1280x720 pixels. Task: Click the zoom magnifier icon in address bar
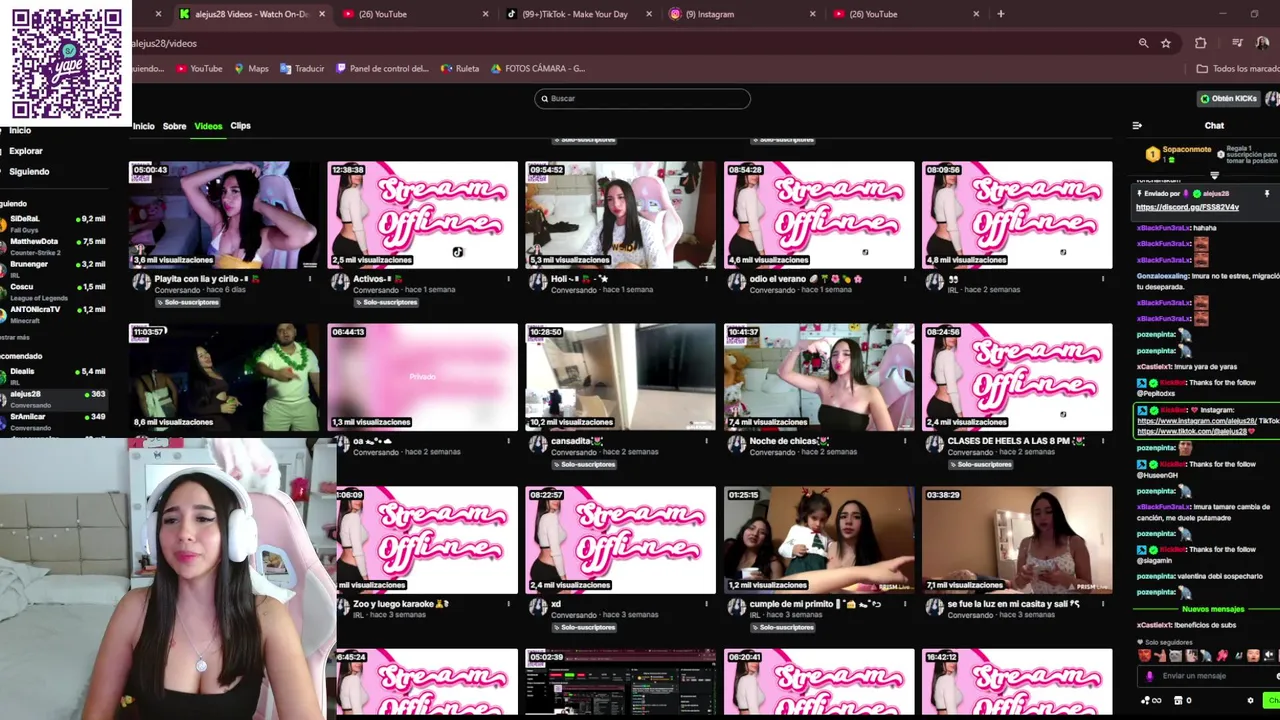1143,43
